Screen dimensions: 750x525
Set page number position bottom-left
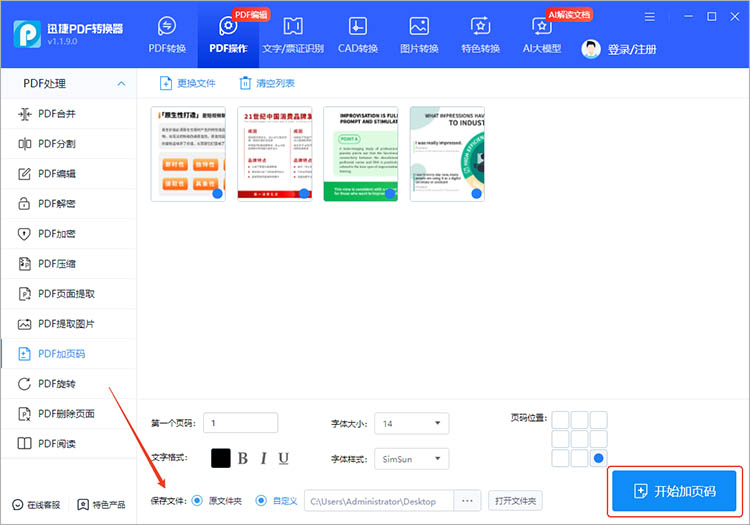pyautogui.click(x=560, y=458)
